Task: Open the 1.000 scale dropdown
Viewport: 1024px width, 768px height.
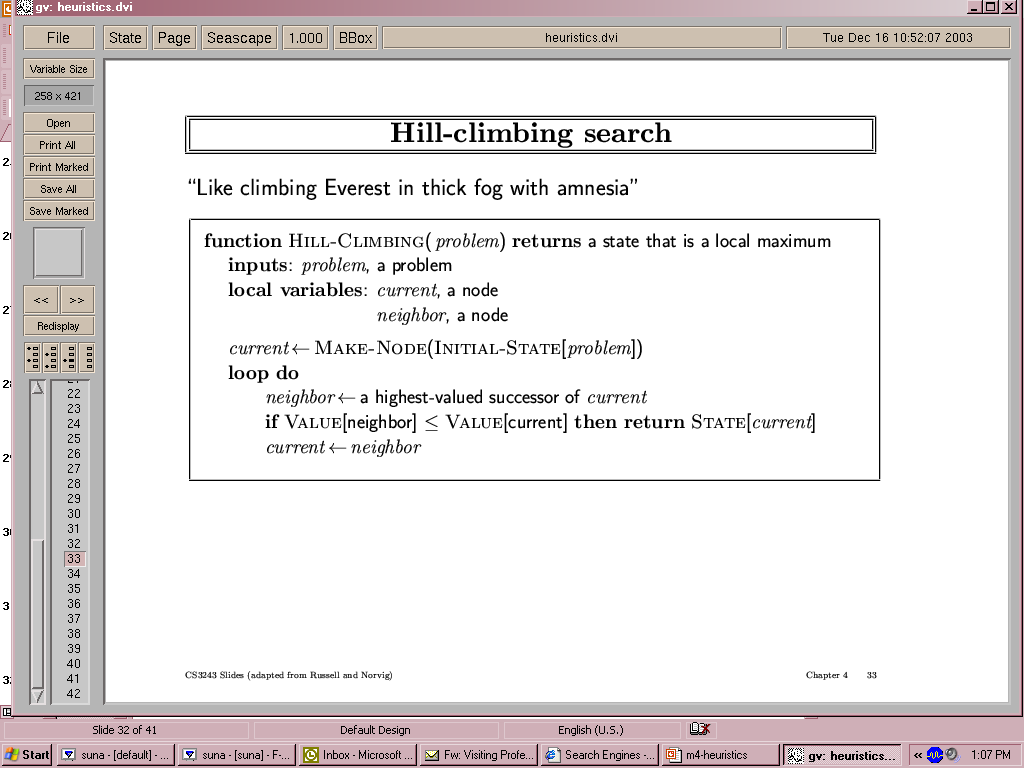Action: click(x=305, y=38)
